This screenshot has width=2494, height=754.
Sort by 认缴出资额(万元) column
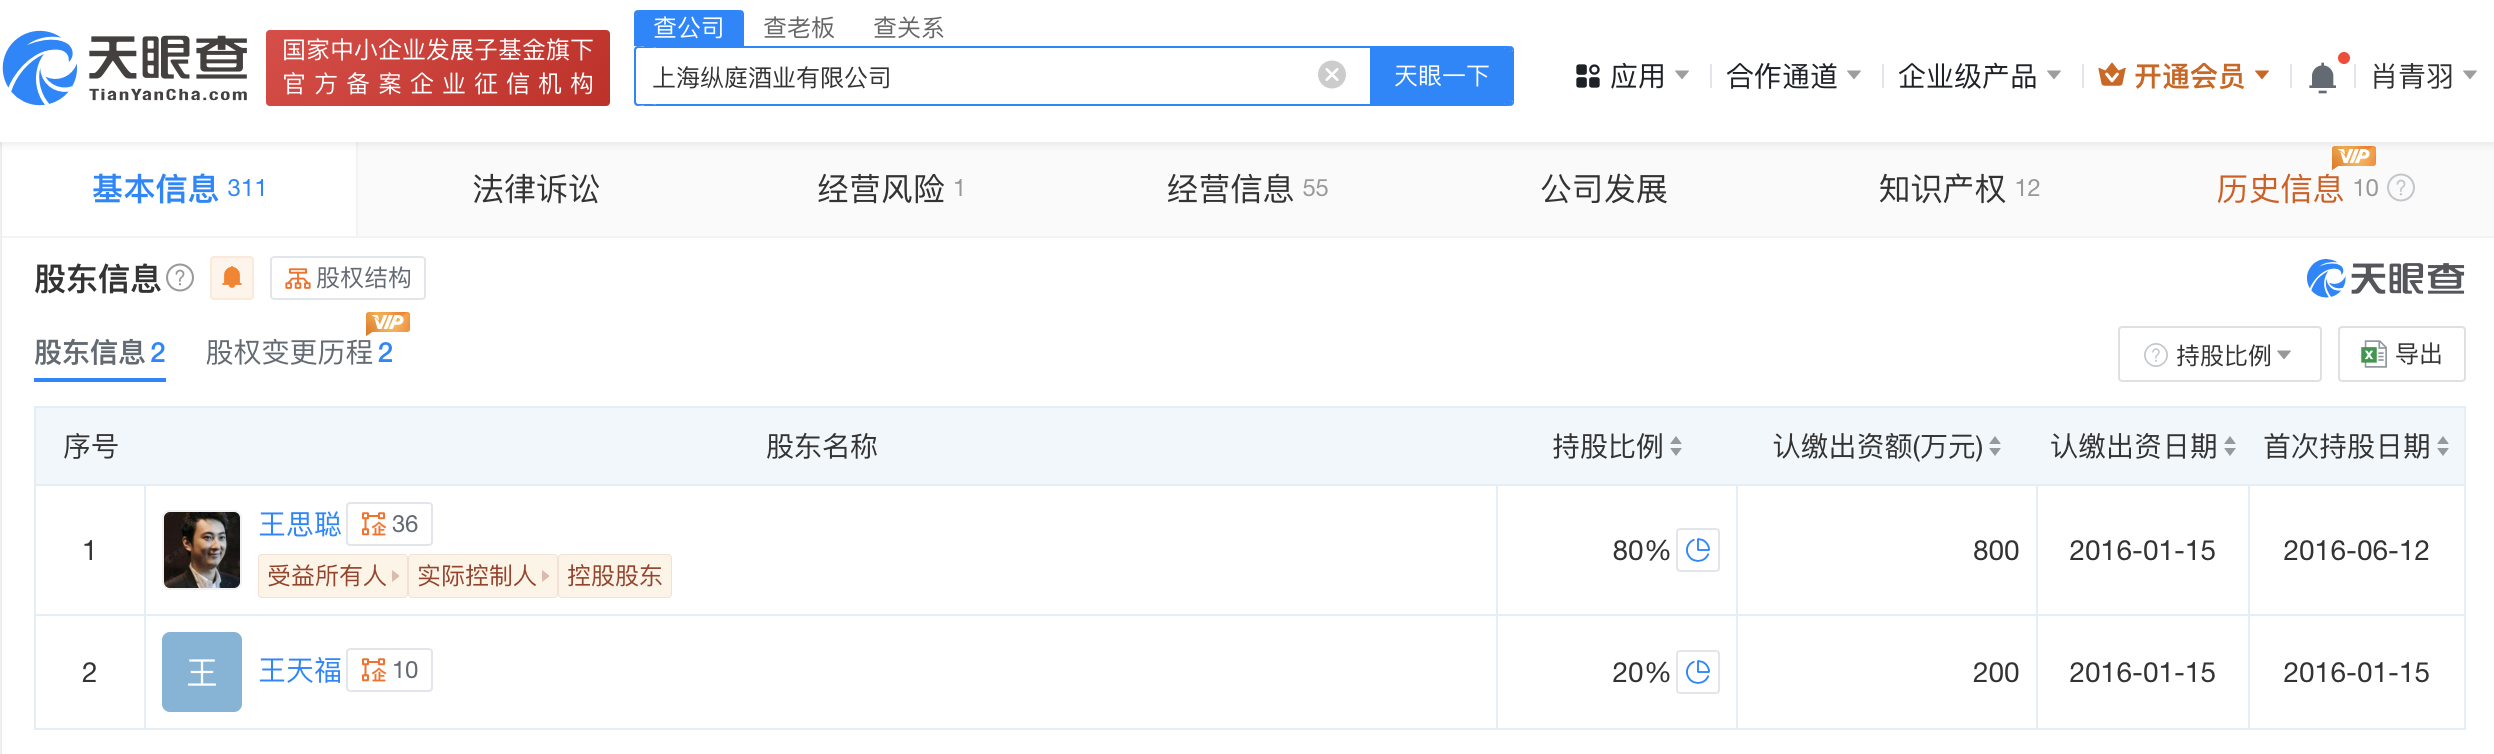click(1995, 446)
